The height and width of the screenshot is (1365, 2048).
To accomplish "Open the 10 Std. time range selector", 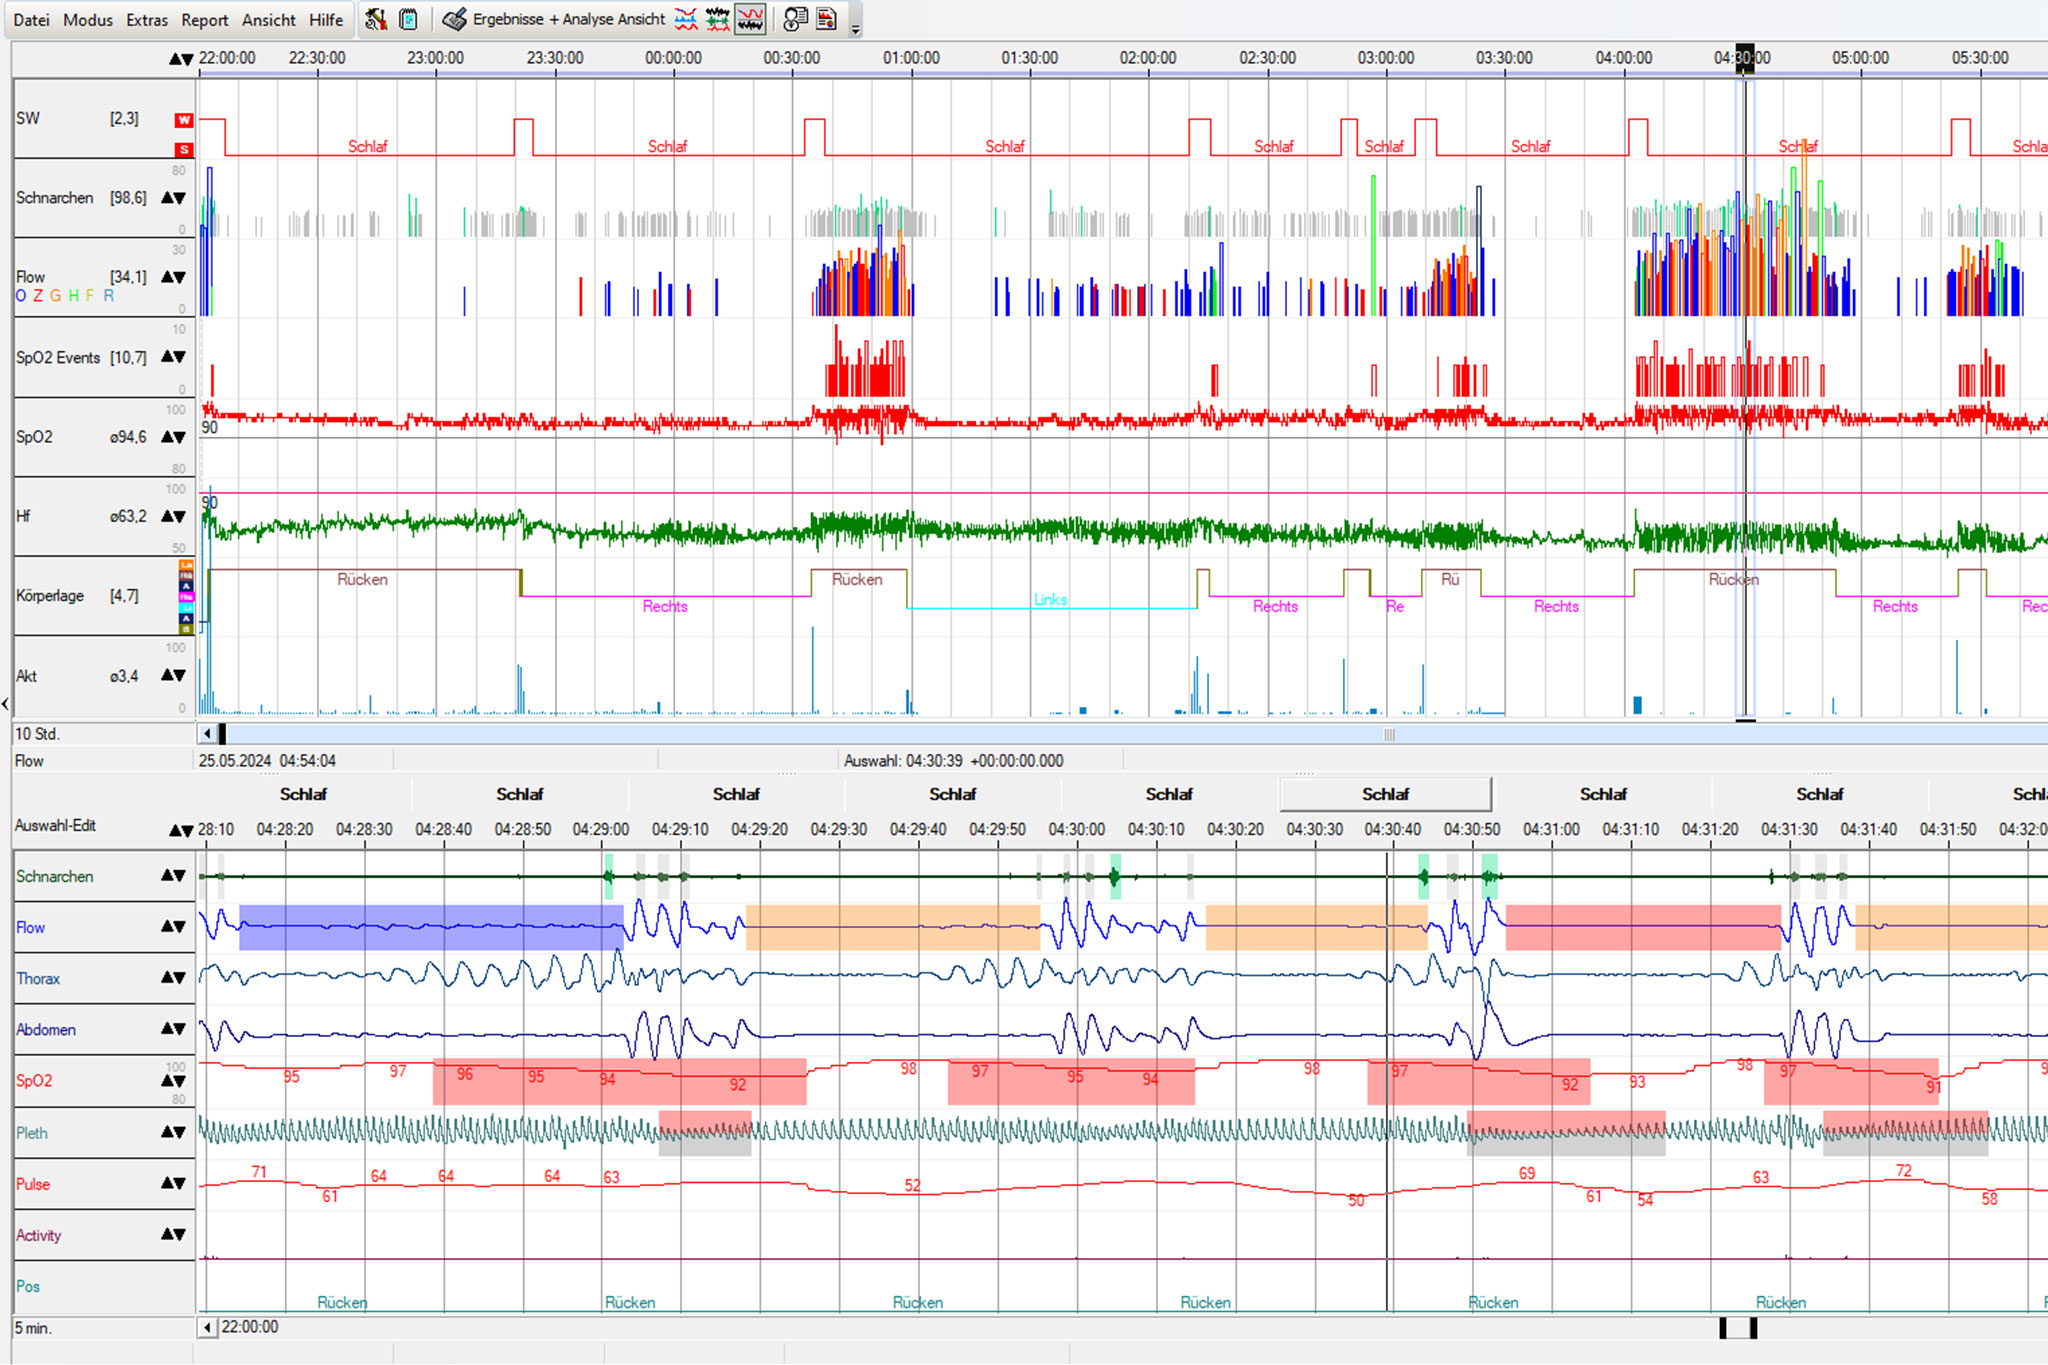I will click(x=37, y=734).
